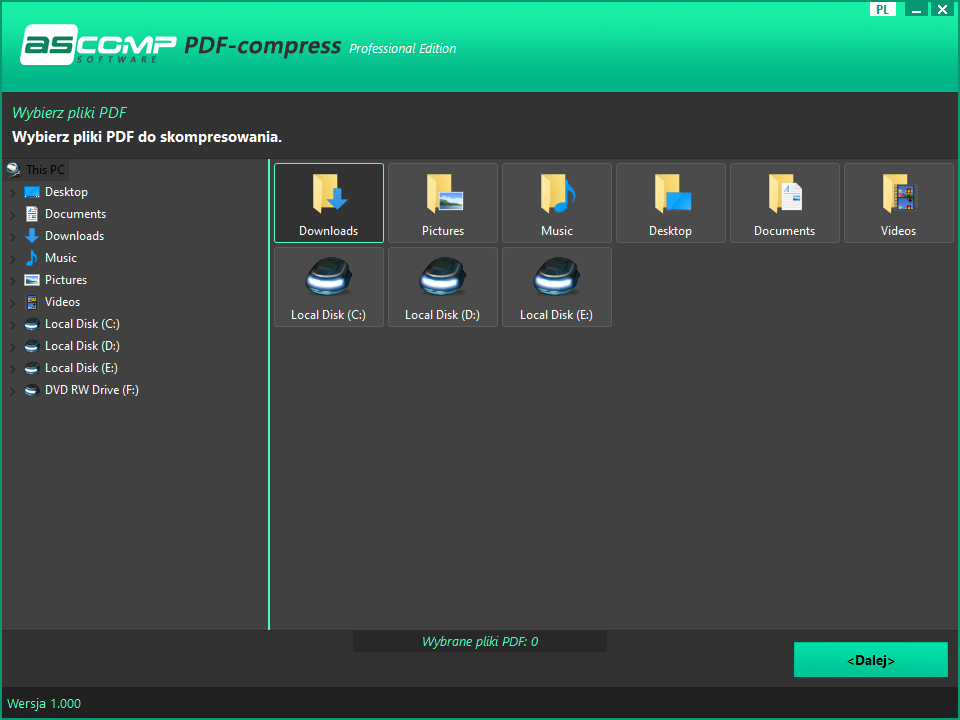Expand the Local Disk (C:) tree node
Image resolution: width=960 pixels, height=720 pixels.
(x=12, y=325)
